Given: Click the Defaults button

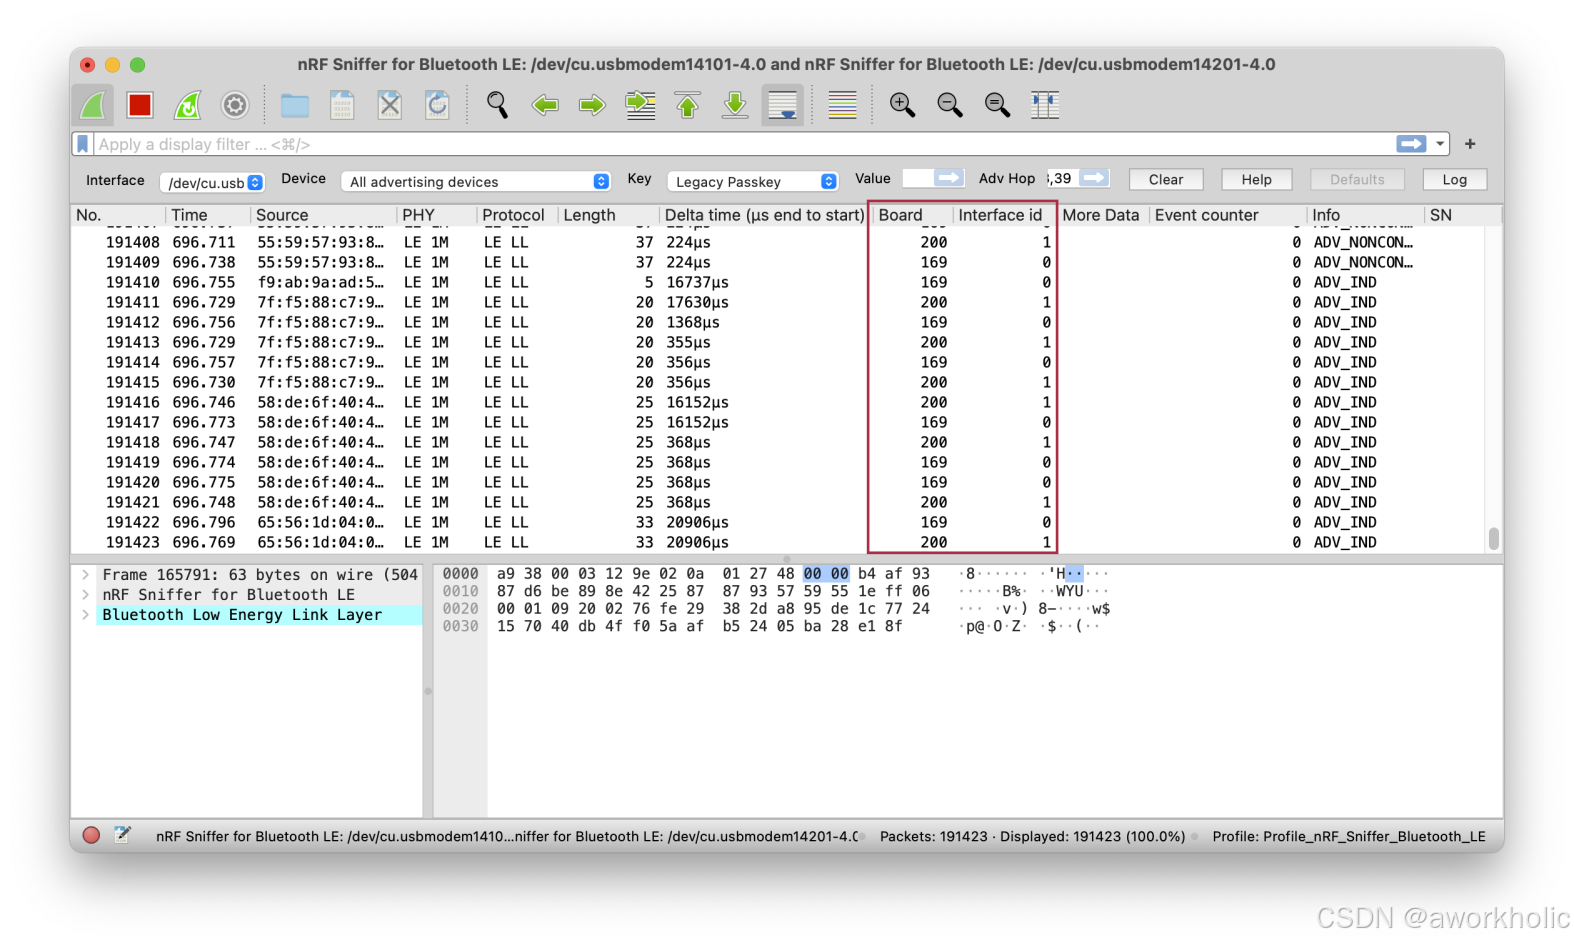Looking at the screenshot, I should 1357,179.
